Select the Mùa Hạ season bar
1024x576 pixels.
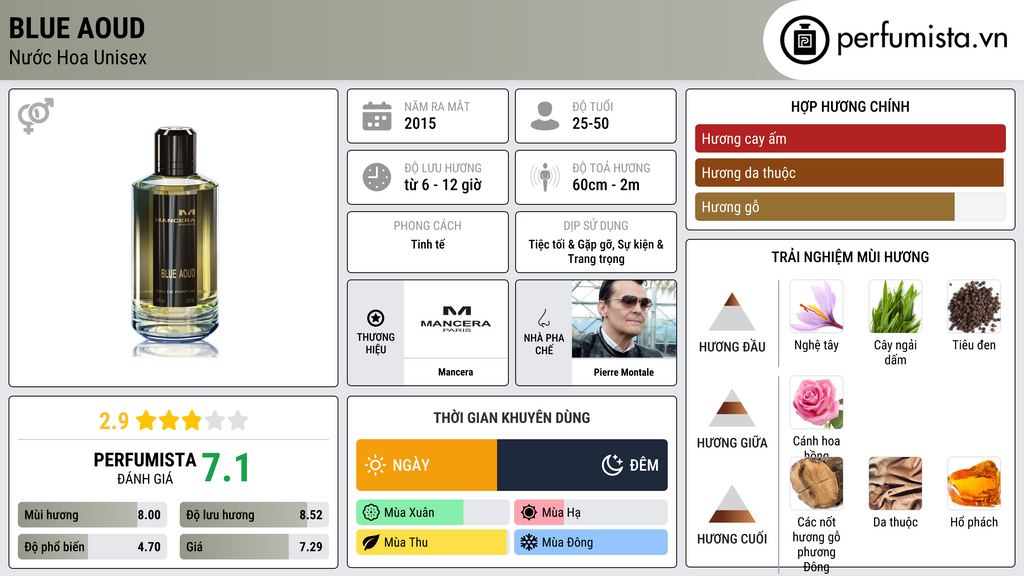coord(590,513)
